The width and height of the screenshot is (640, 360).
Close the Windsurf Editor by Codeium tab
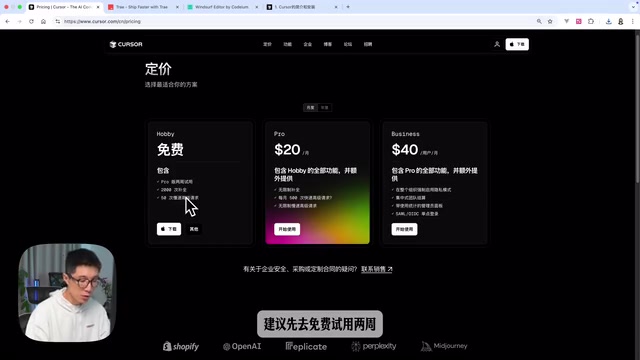(x=256, y=7)
